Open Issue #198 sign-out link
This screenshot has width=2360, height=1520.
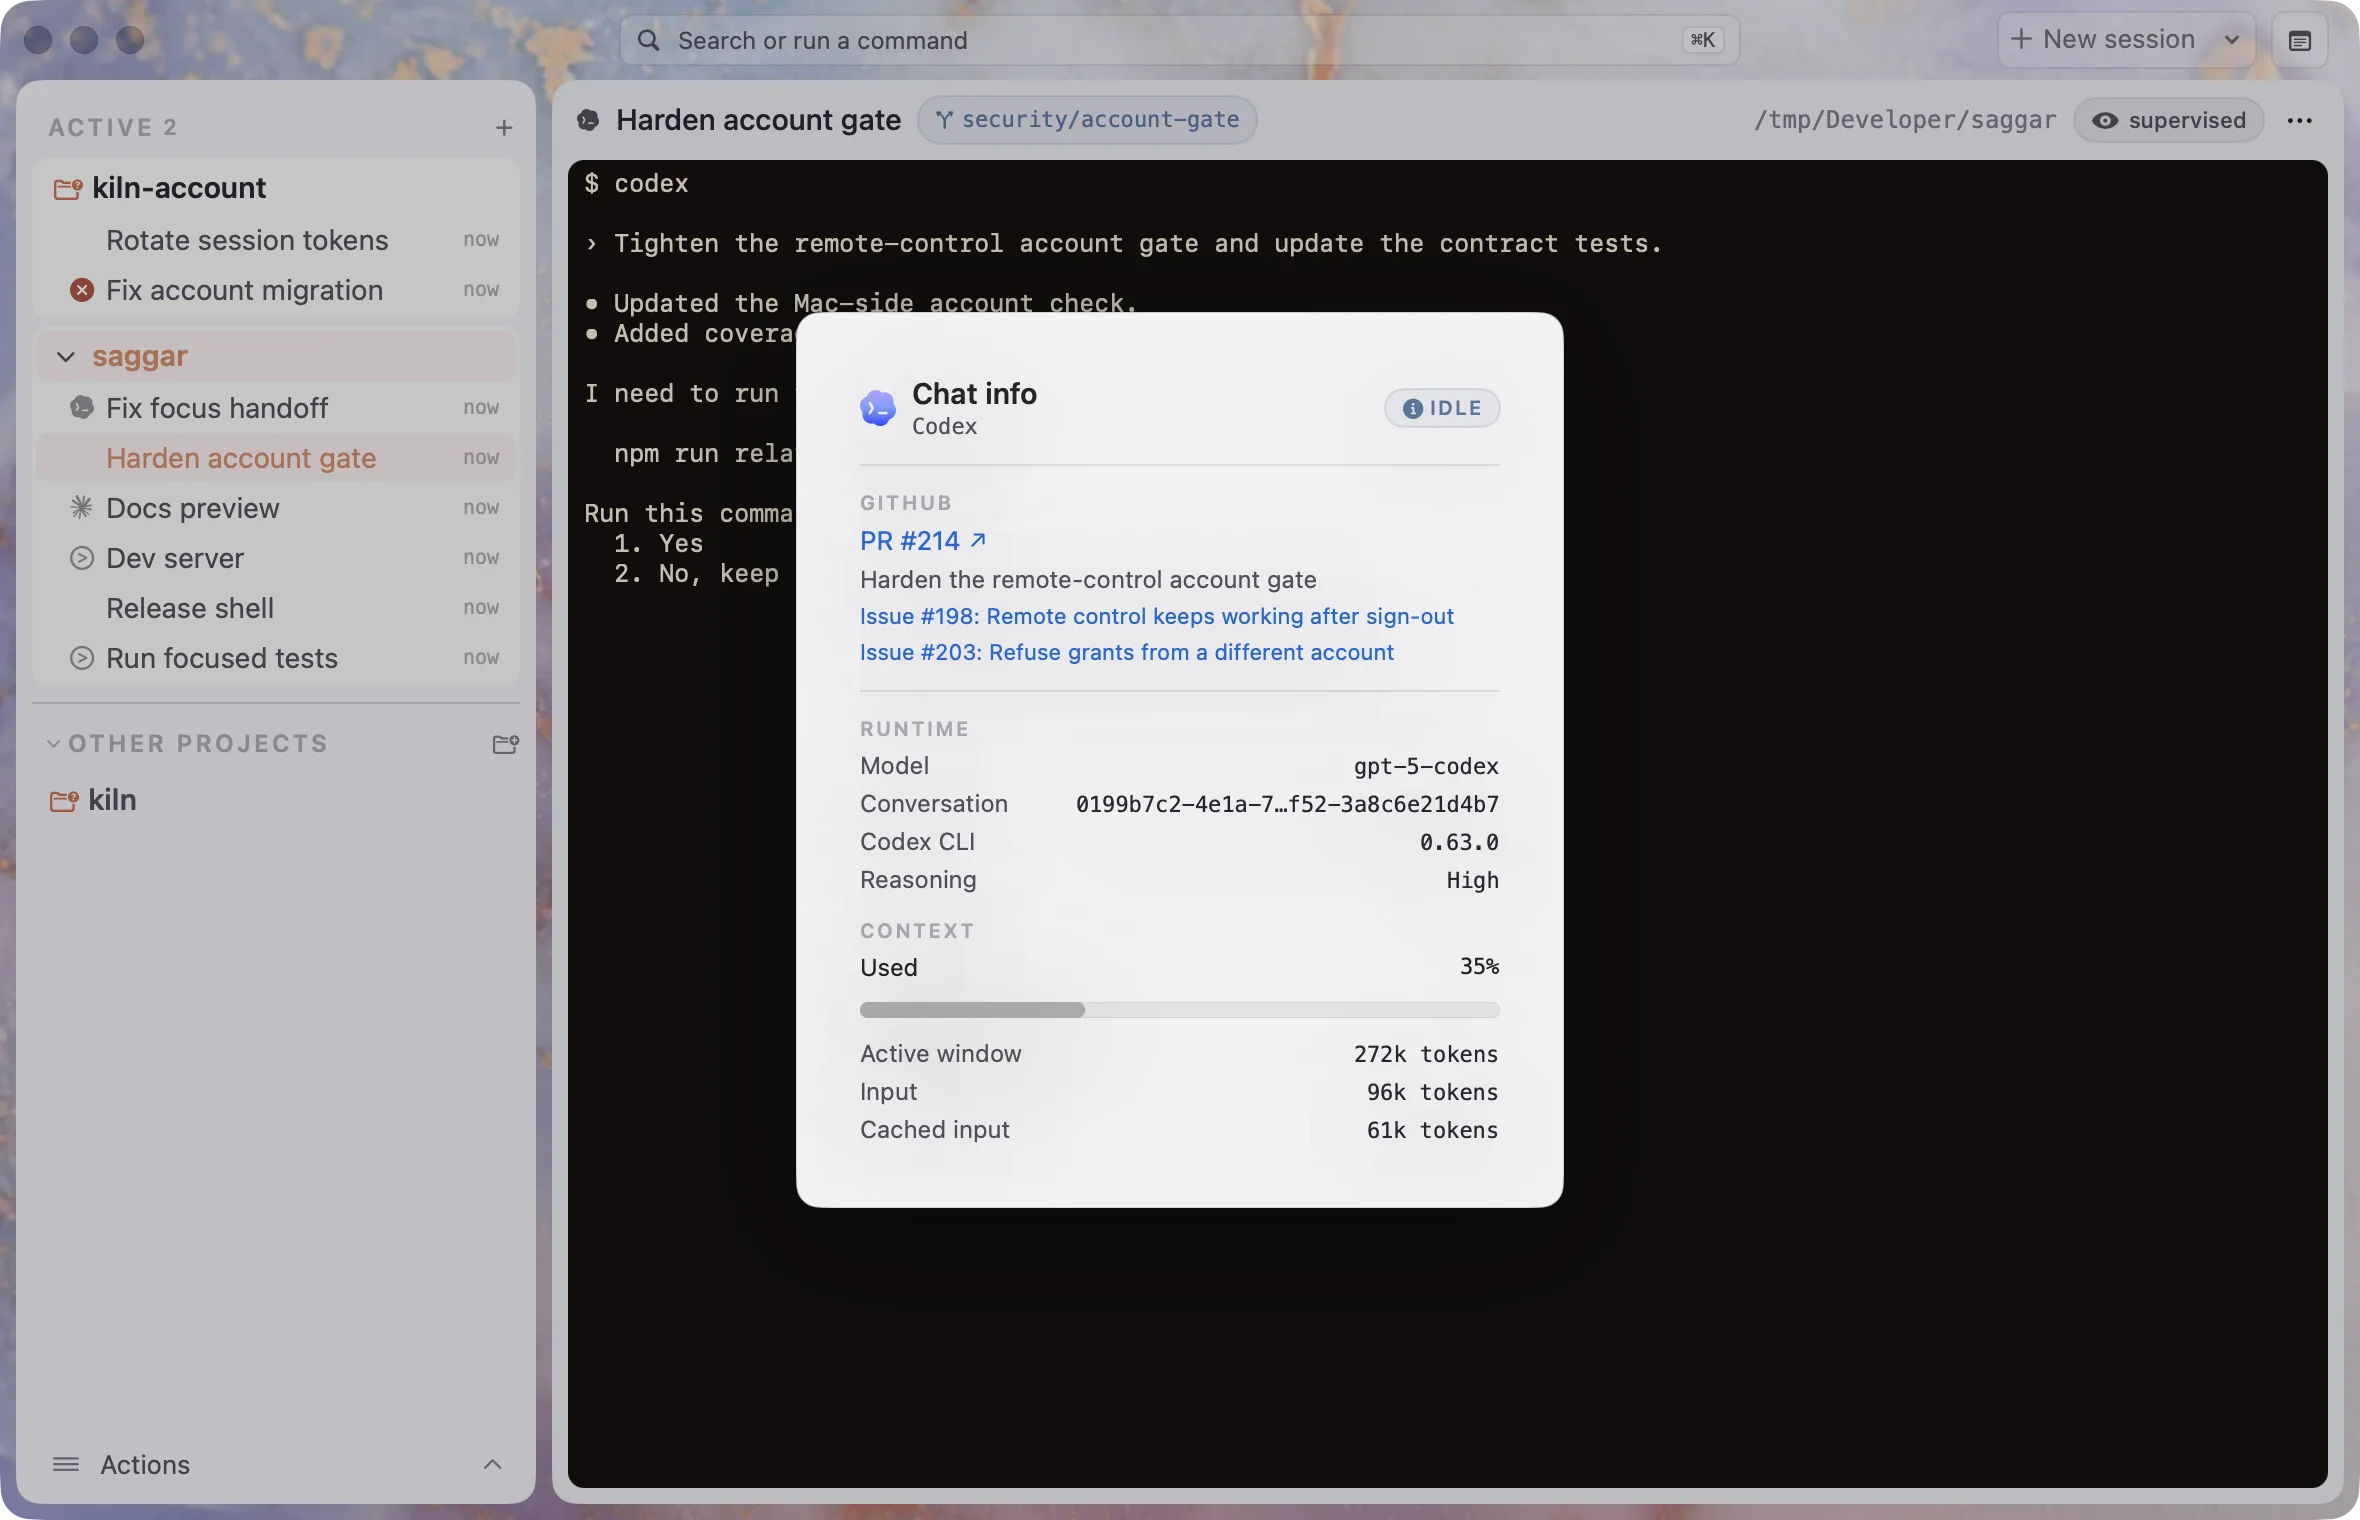click(x=1157, y=616)
